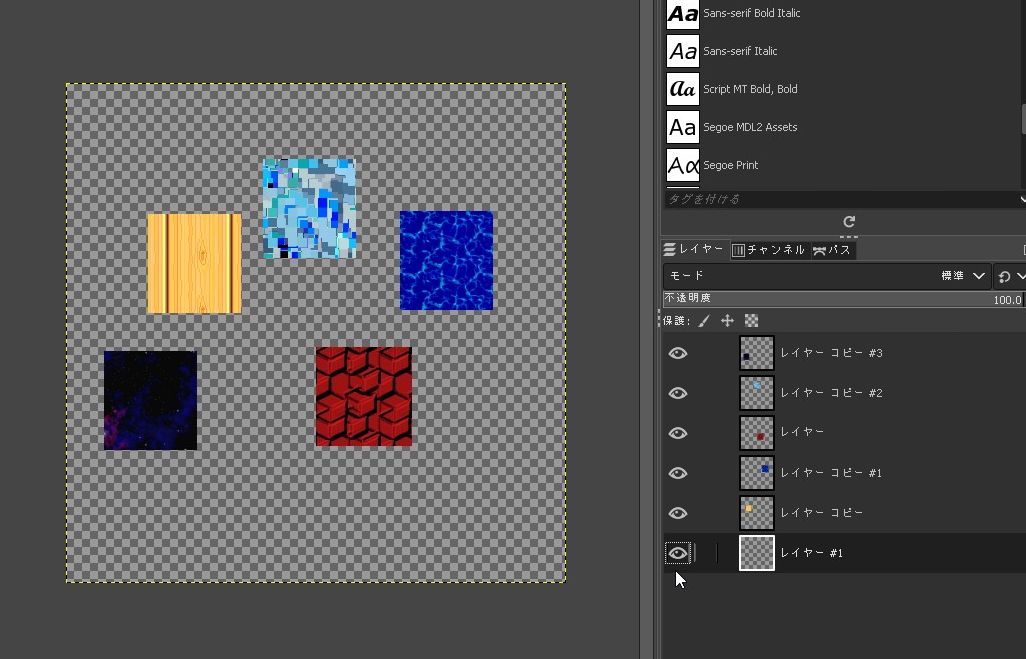This screenshot has height=659, width=1026.
Task: Enable the paintbrush lock-pixels protection icon
Action: coord(706,320)
